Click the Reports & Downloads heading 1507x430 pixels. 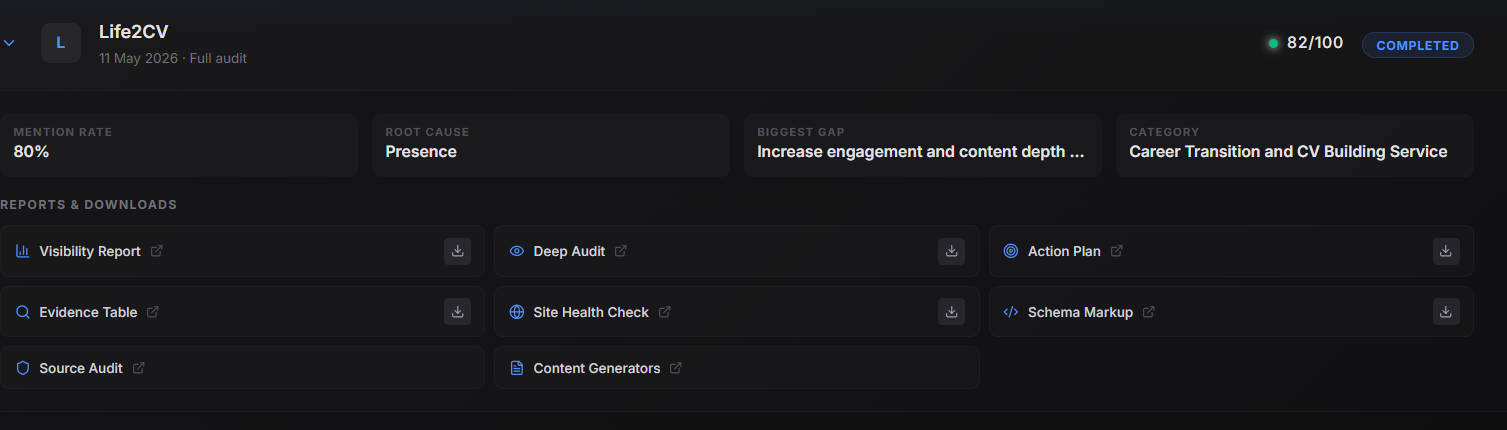point(89,205)
